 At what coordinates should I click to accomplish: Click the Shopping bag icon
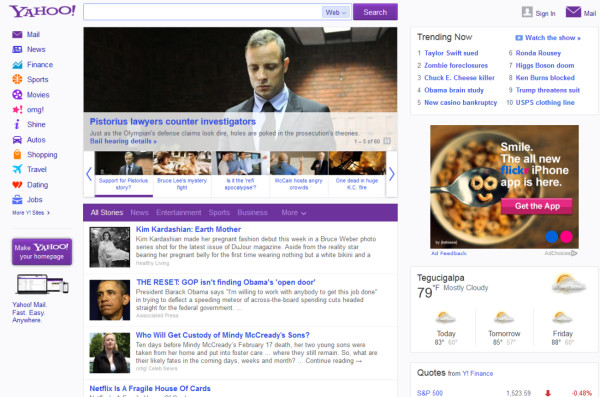coord(17,155)
